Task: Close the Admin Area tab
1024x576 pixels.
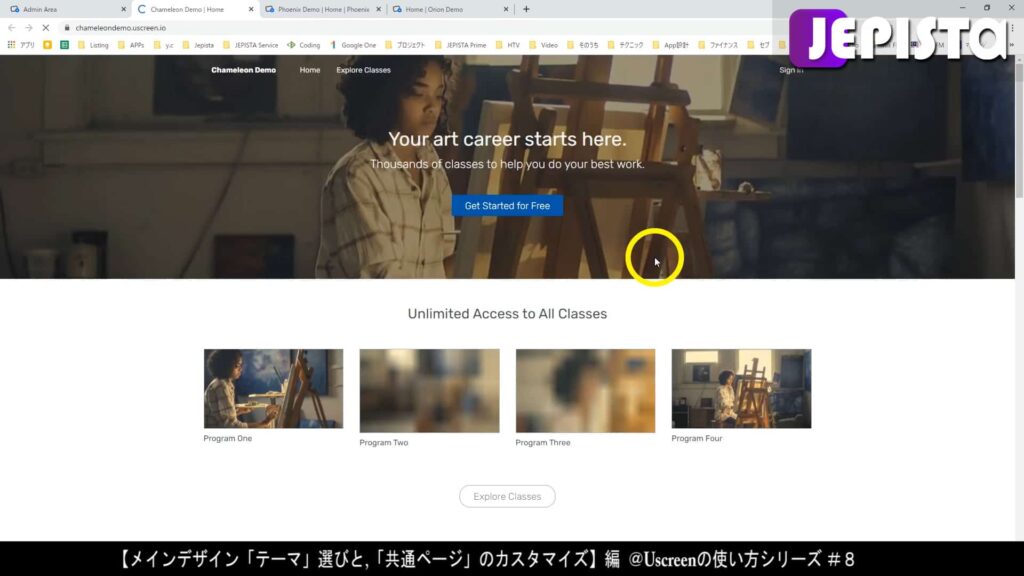Action: (123, 9)
